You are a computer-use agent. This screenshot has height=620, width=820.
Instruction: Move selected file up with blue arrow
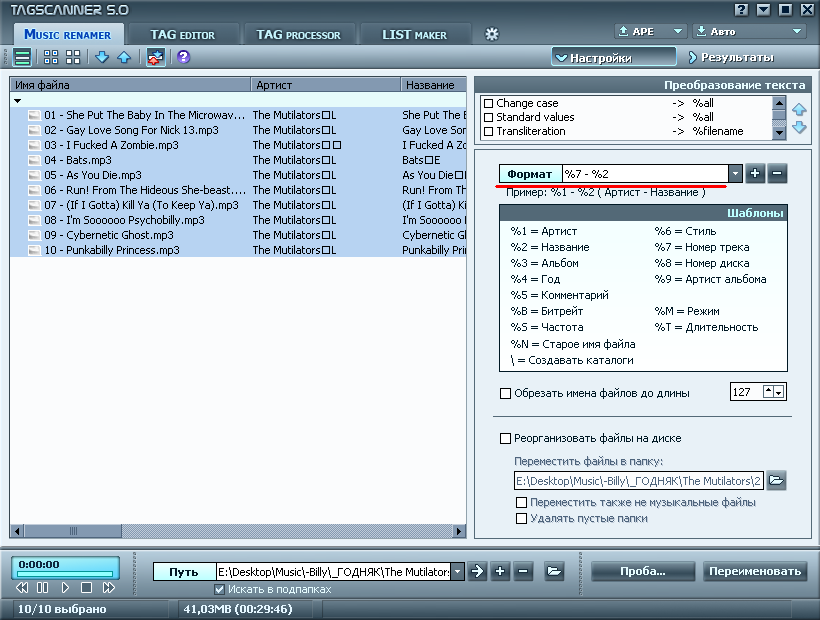pos(124,57)
